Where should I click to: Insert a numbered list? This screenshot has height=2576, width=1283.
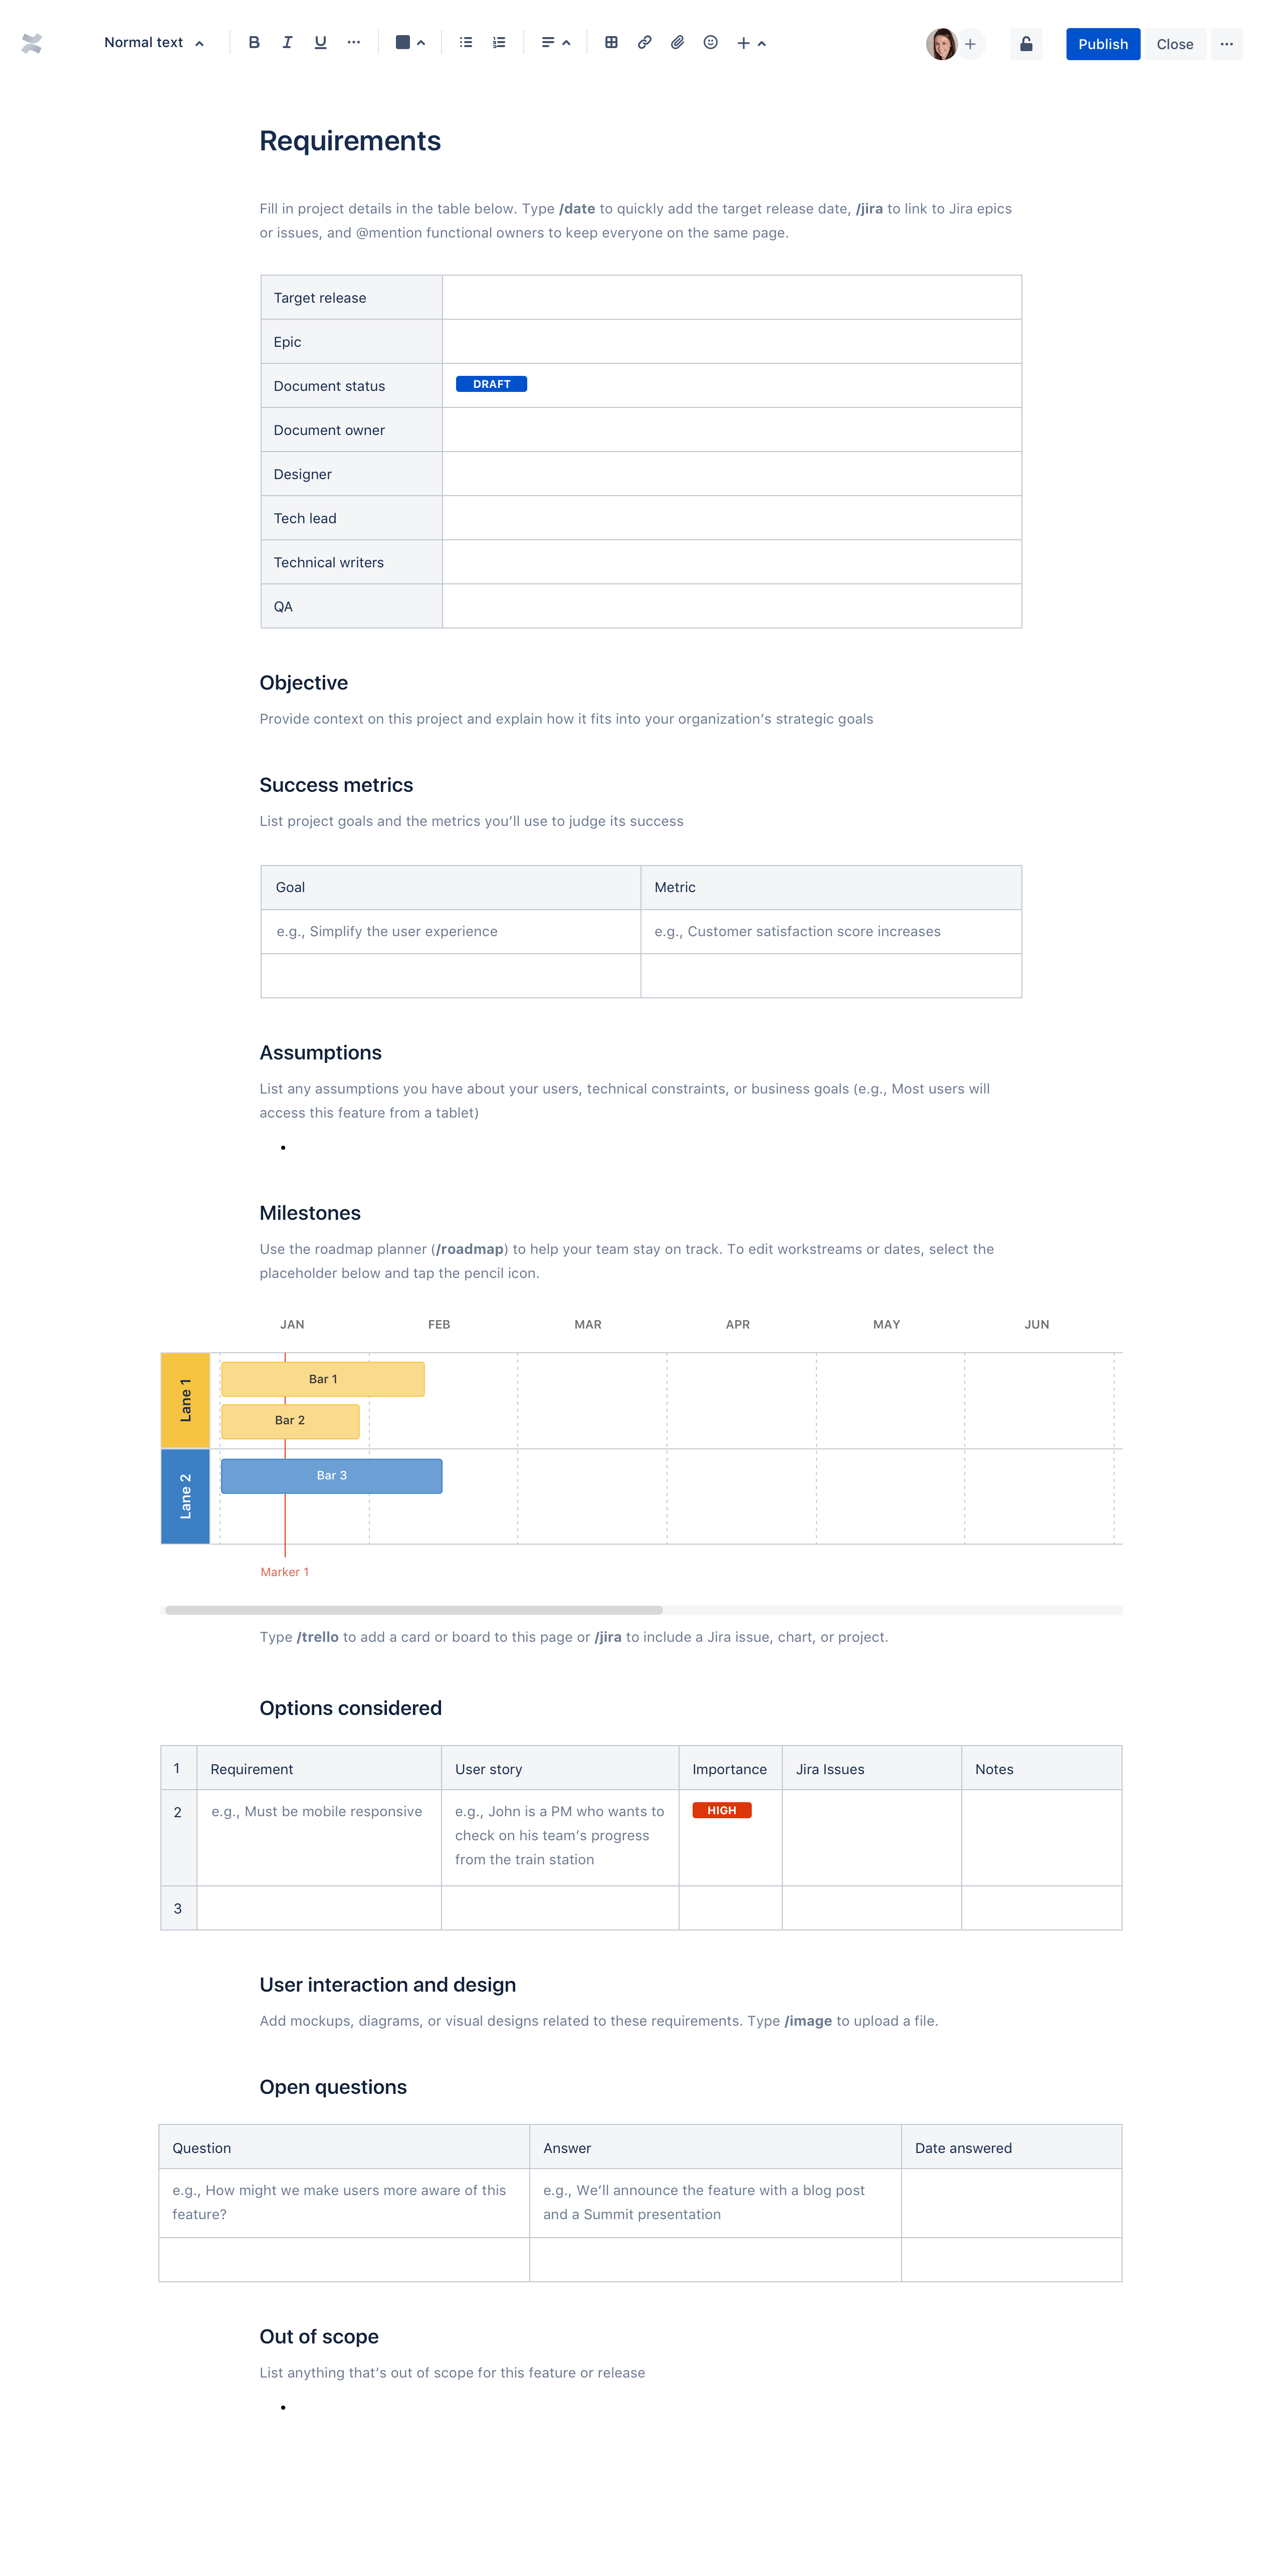click(499, 42)
